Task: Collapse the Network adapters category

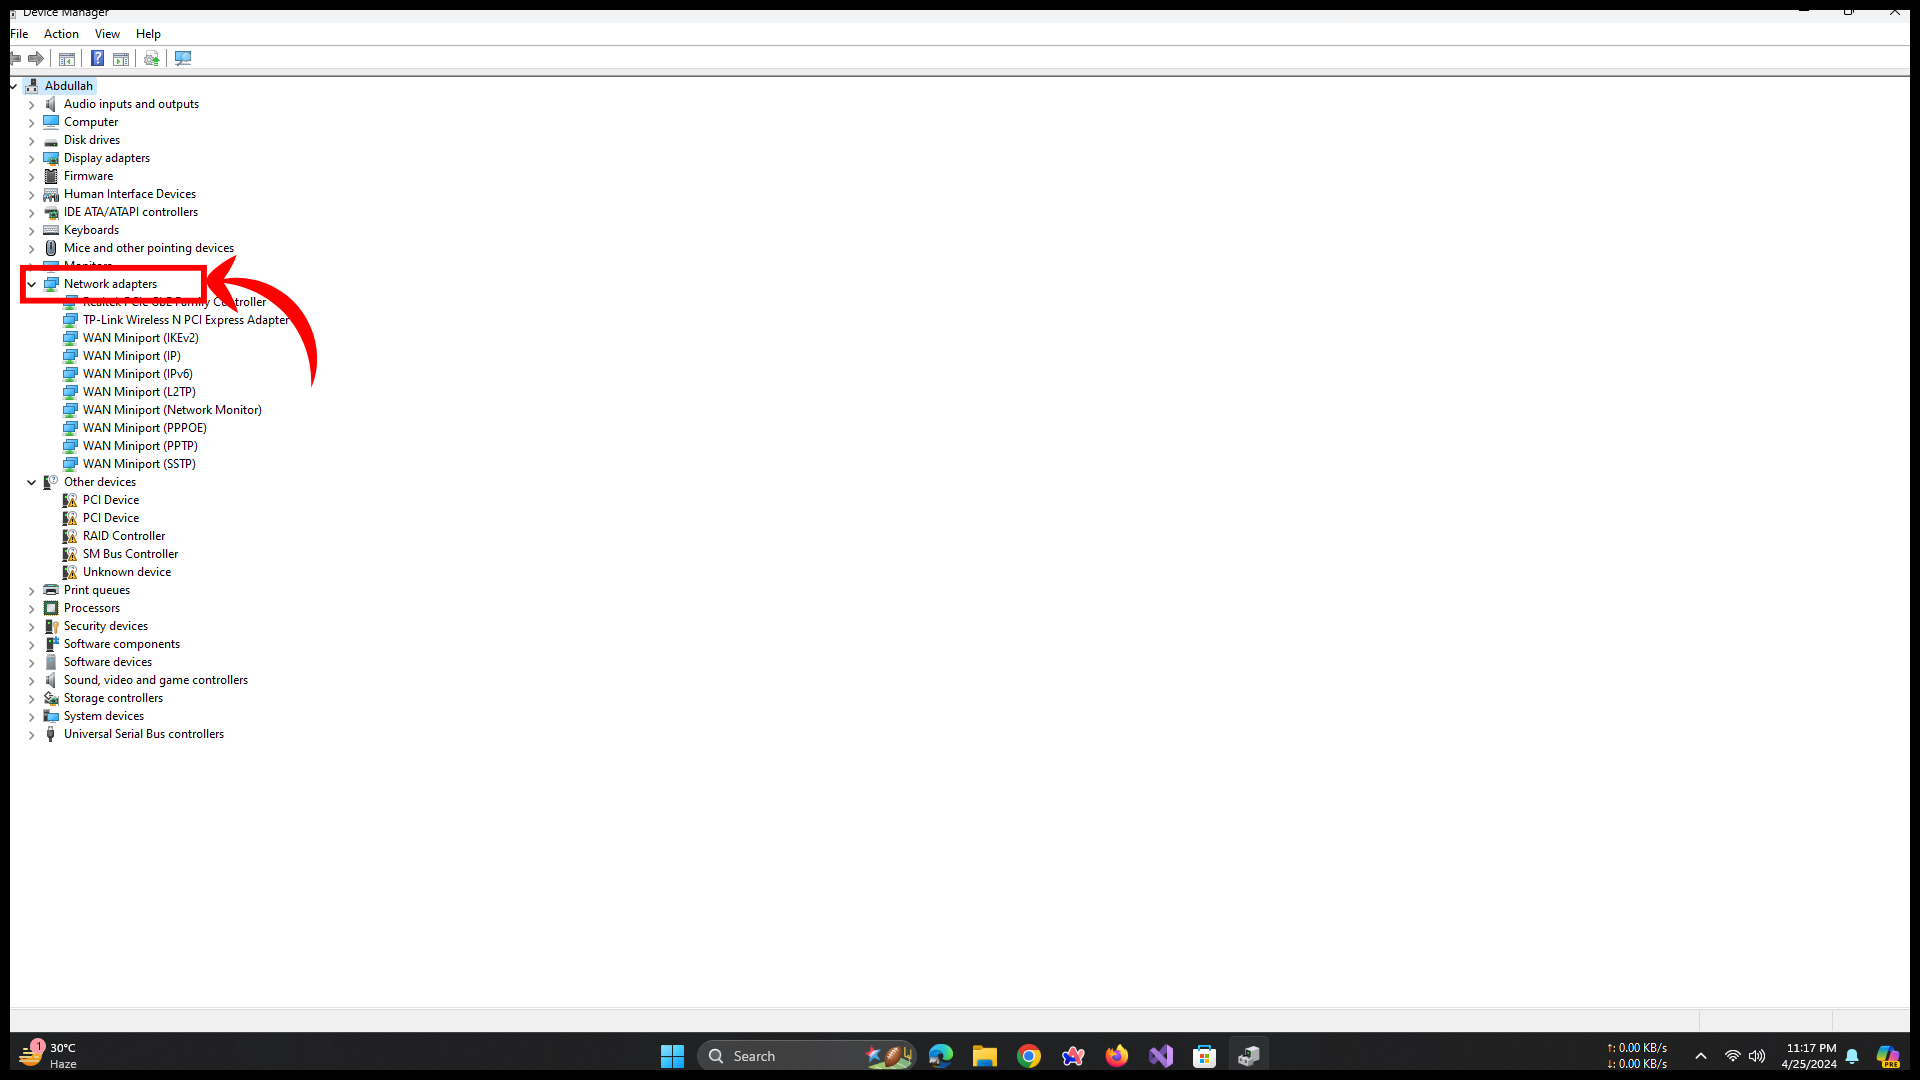Action: 32,284
